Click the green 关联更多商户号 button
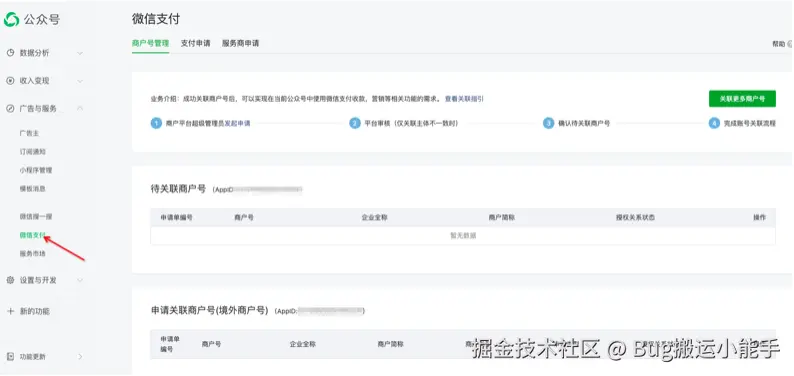Image resolution: width=794 pixels, height=376 pixels. coord(742,99)
